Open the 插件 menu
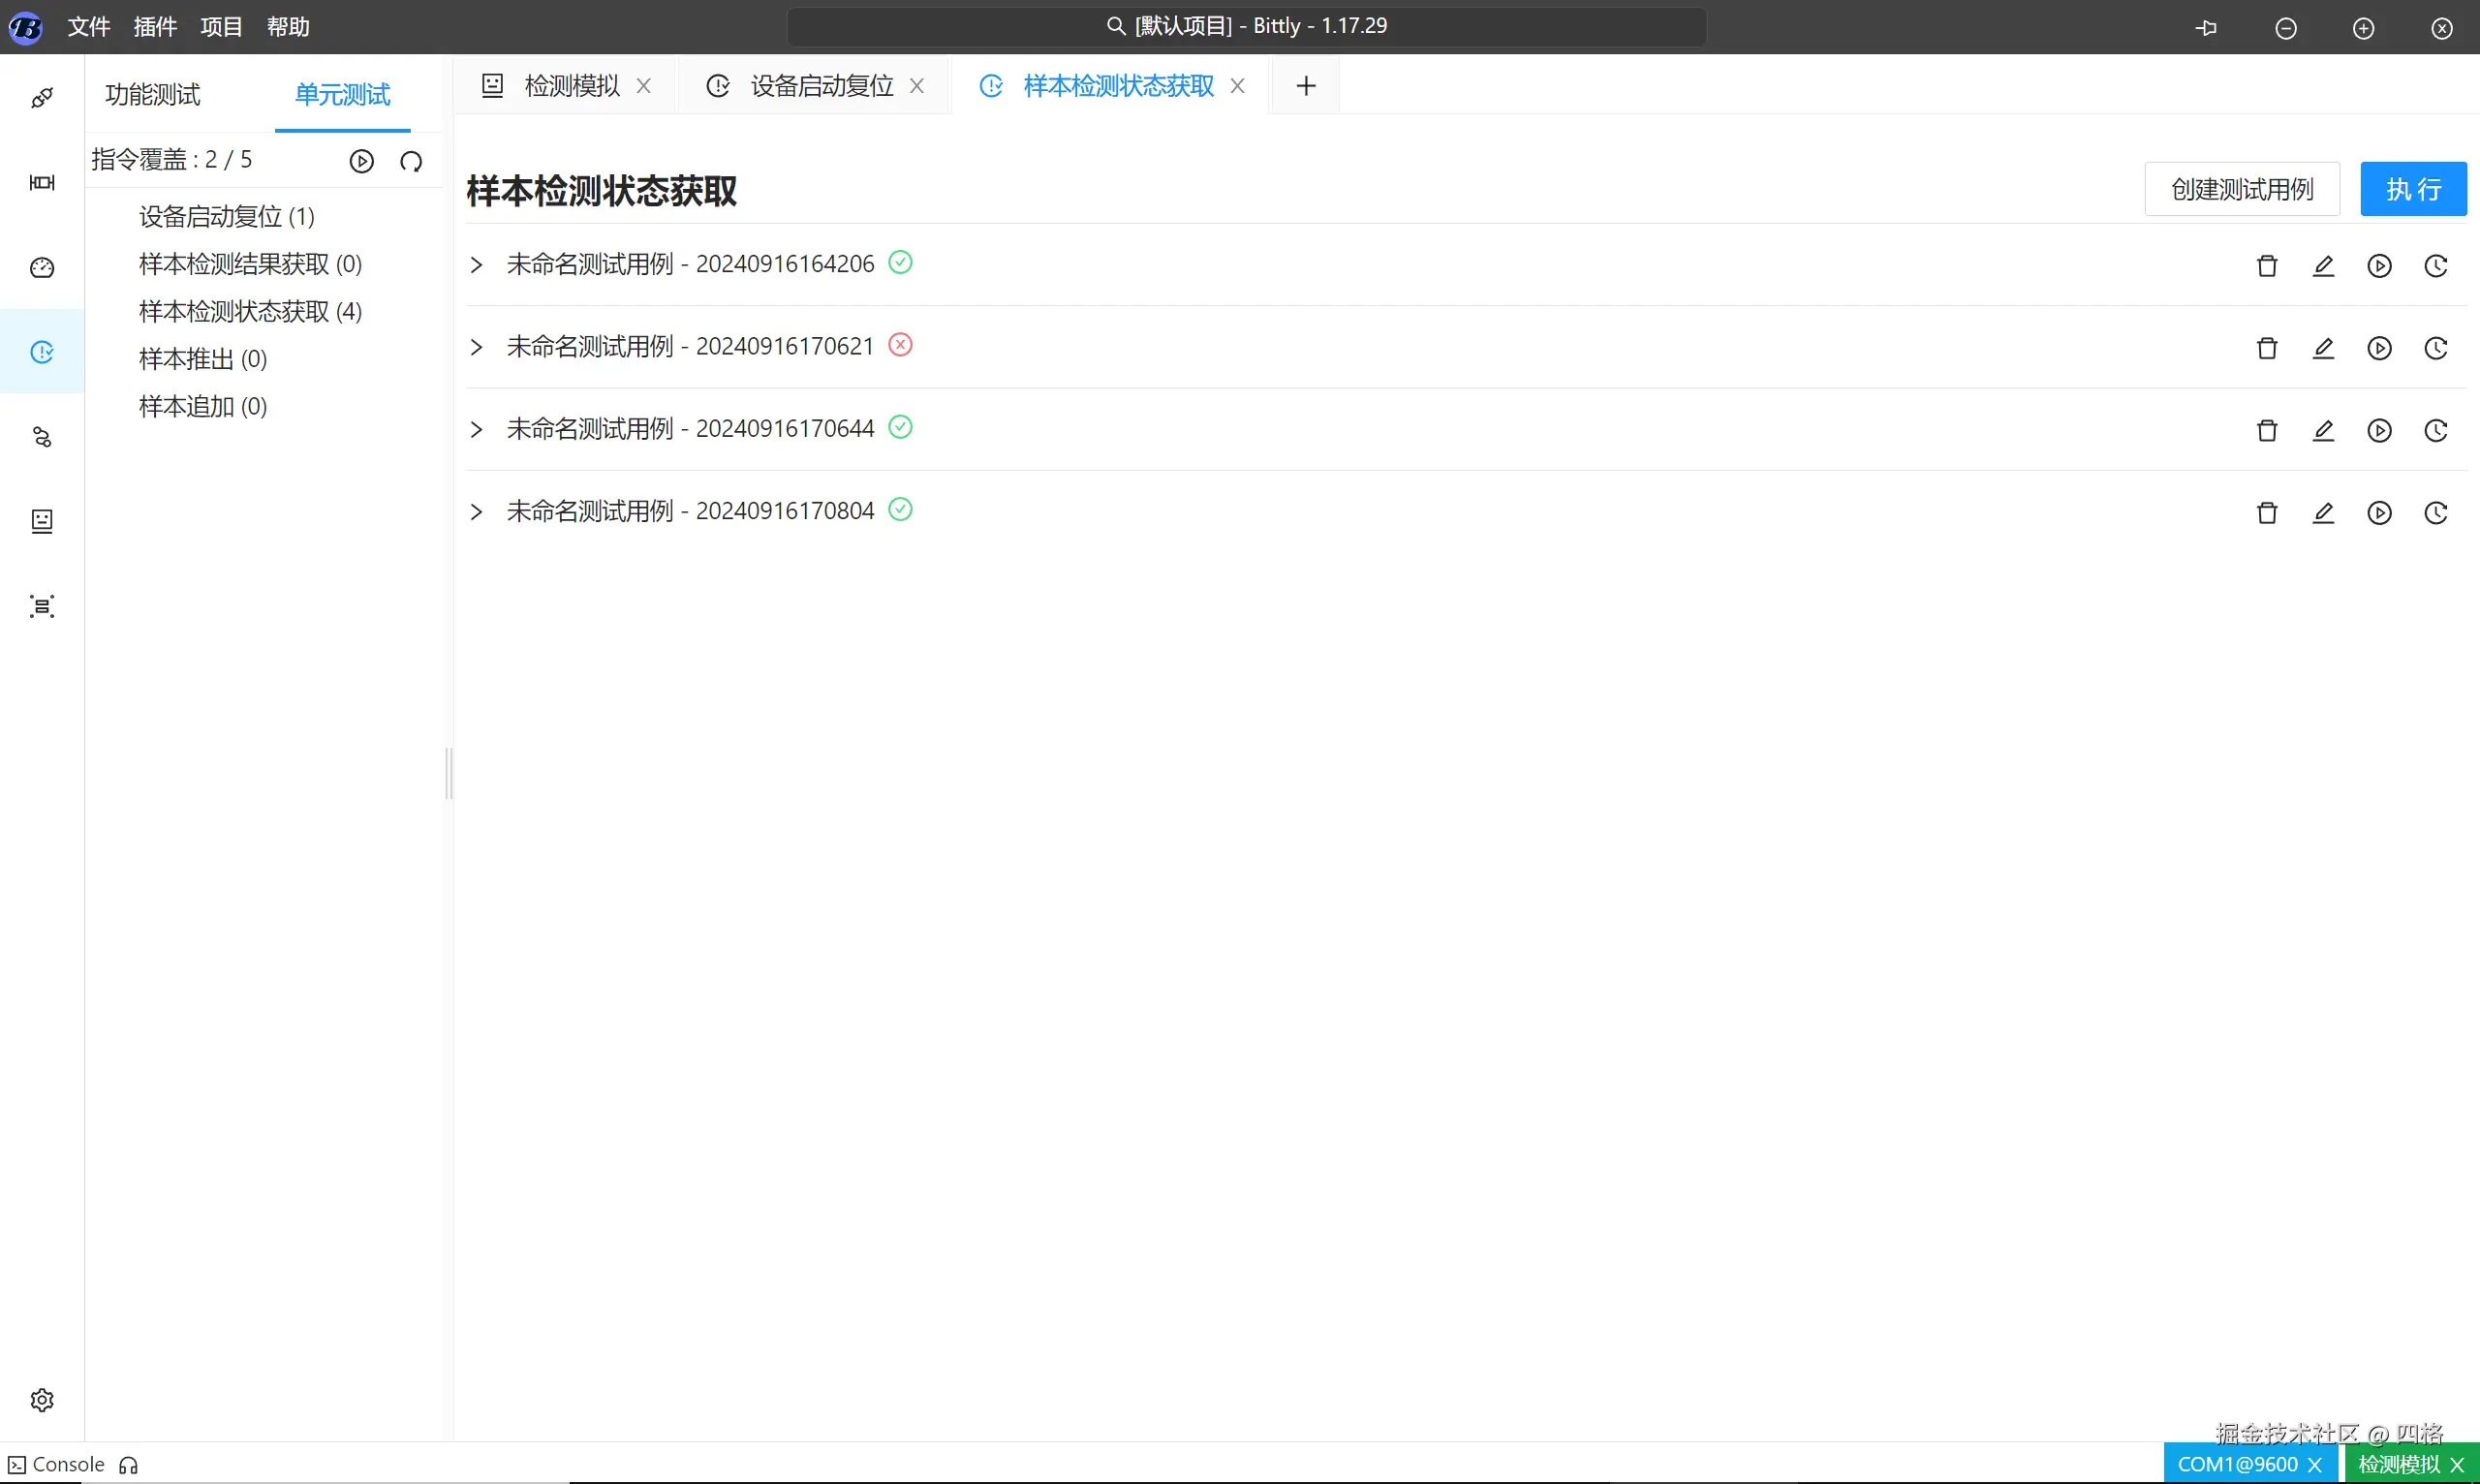Screen dimensions: 2480x1484 pos(155,27)
